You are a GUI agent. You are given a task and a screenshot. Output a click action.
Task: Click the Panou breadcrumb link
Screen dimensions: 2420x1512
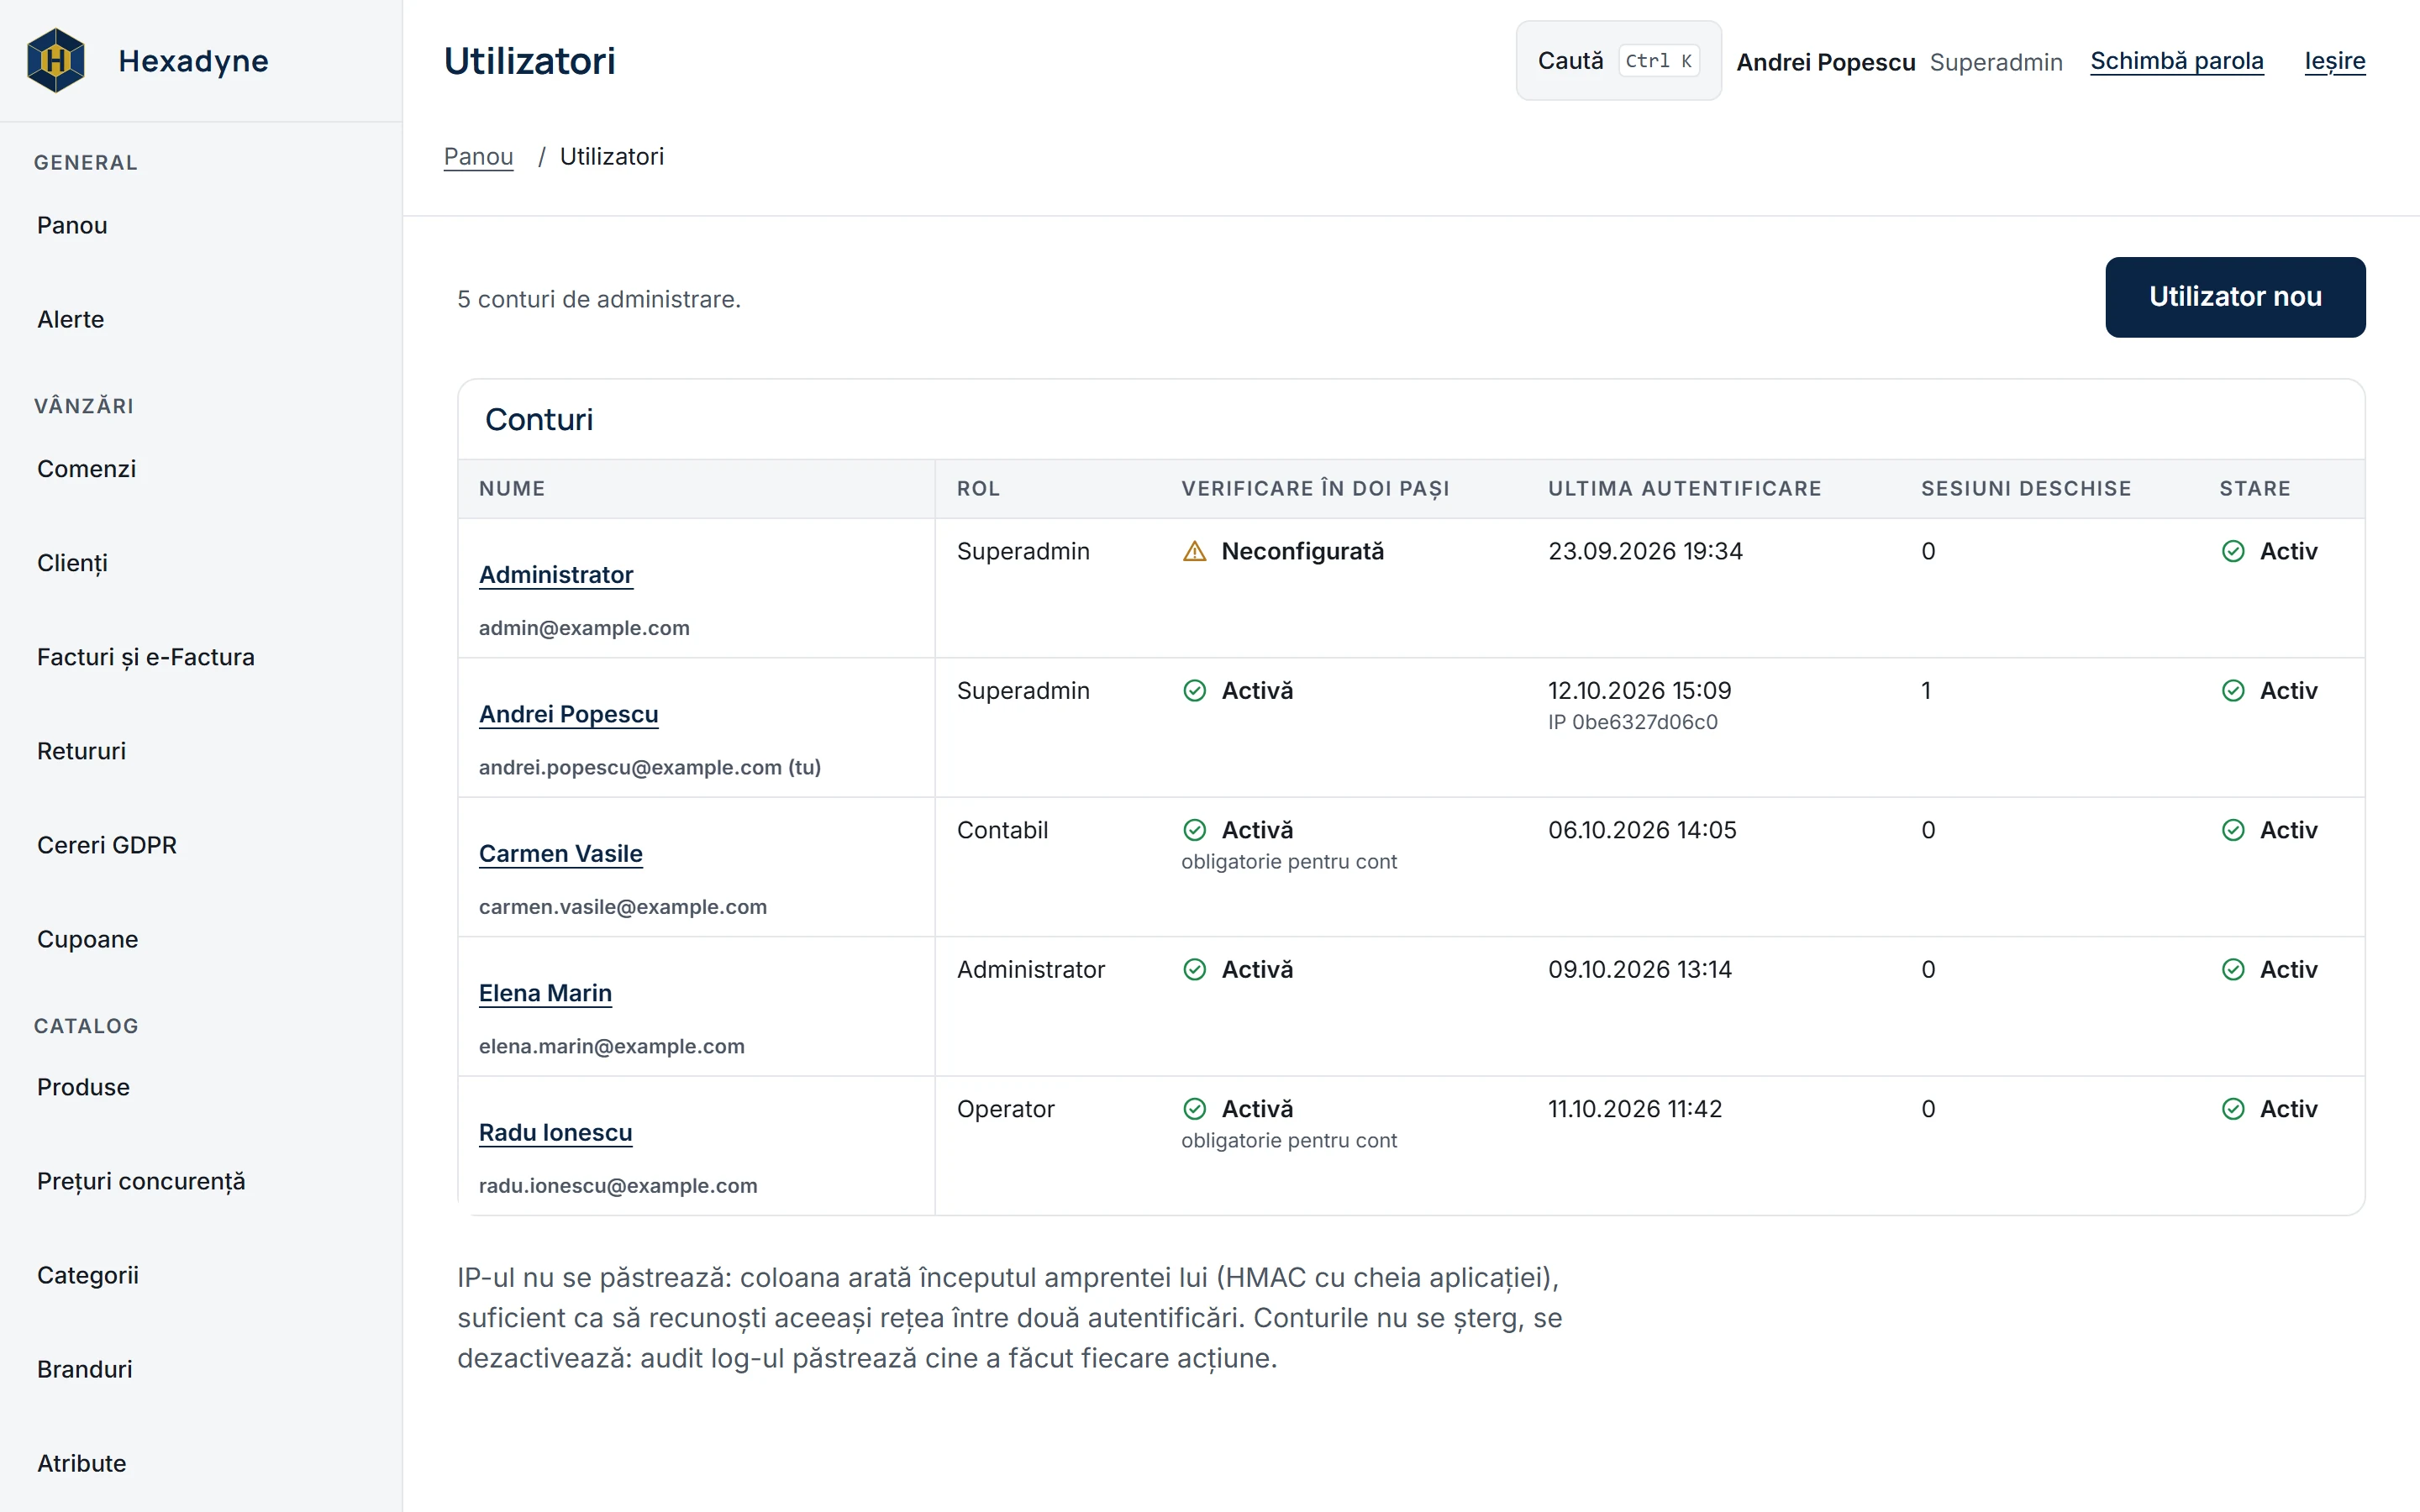478,156
